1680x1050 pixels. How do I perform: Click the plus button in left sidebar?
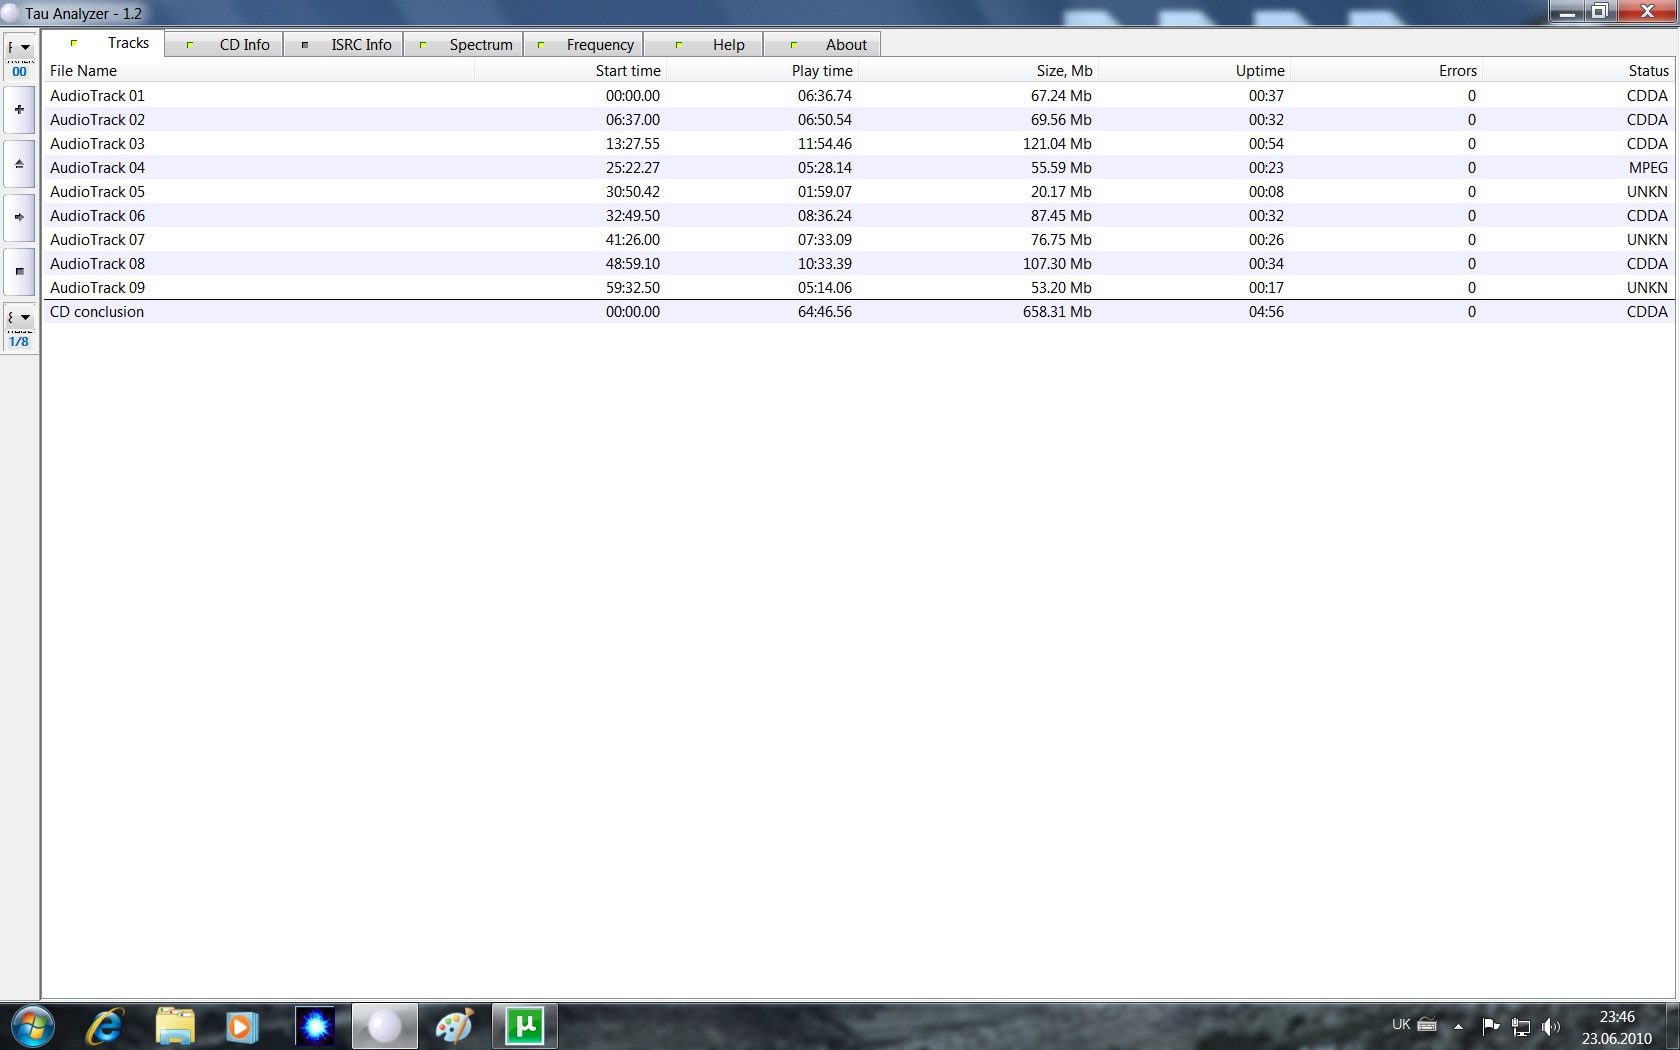[19, 110]
